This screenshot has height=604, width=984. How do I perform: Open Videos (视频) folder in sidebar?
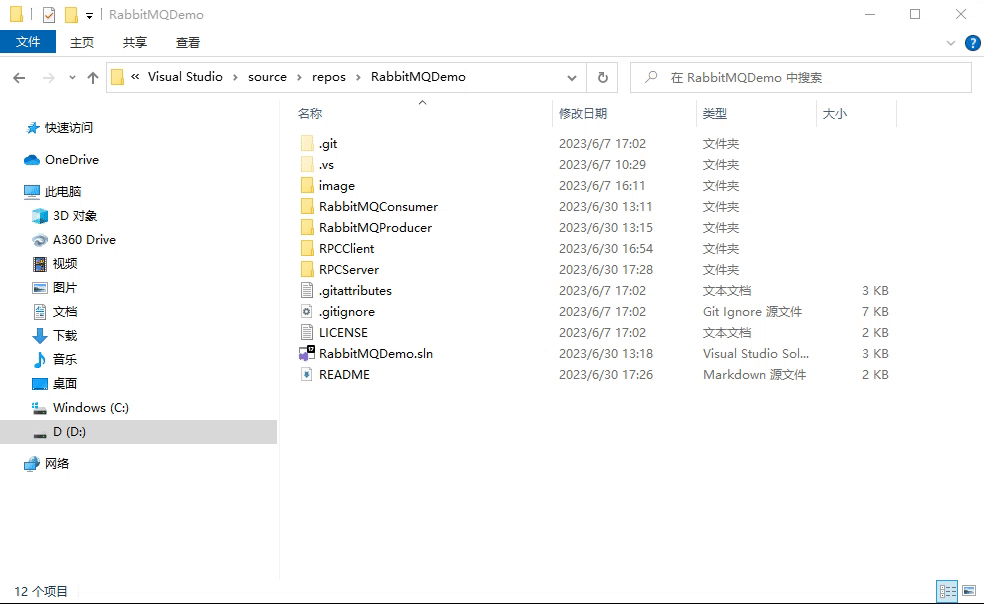tap(55, 264)
